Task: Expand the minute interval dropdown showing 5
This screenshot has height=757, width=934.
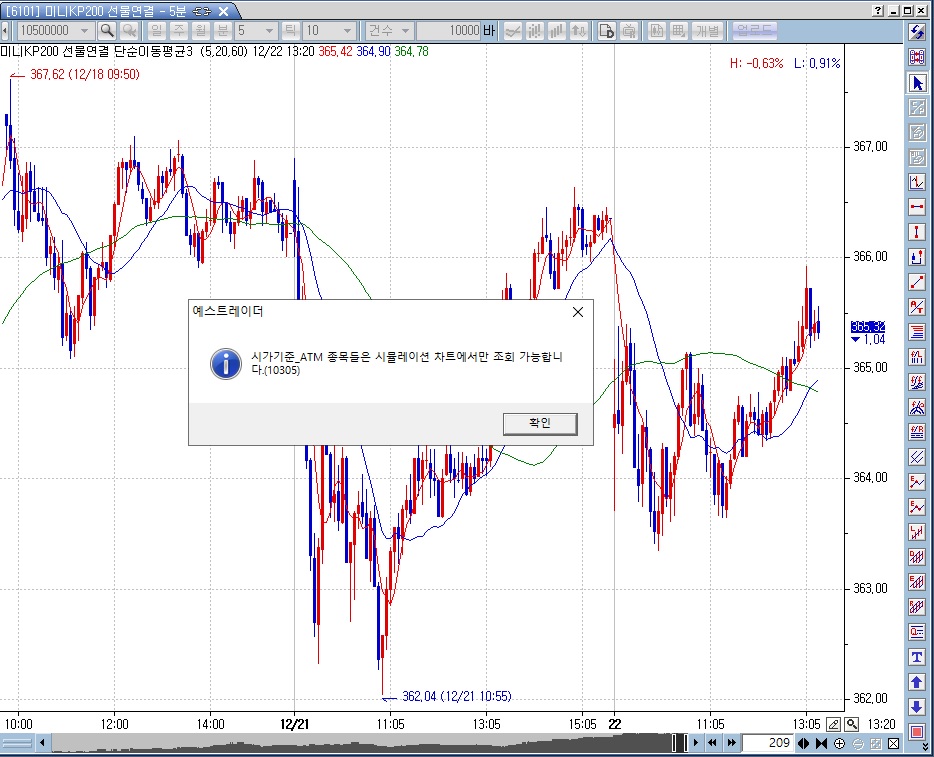Action: click(x=269, y=31)
